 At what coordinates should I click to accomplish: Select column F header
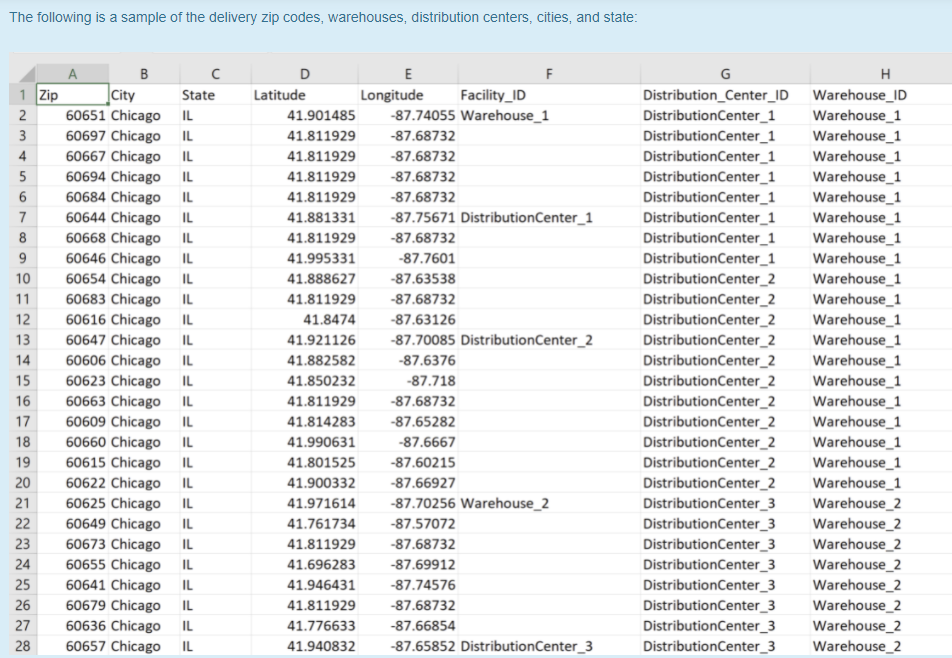pyautogui.click(x=549, y=74)
